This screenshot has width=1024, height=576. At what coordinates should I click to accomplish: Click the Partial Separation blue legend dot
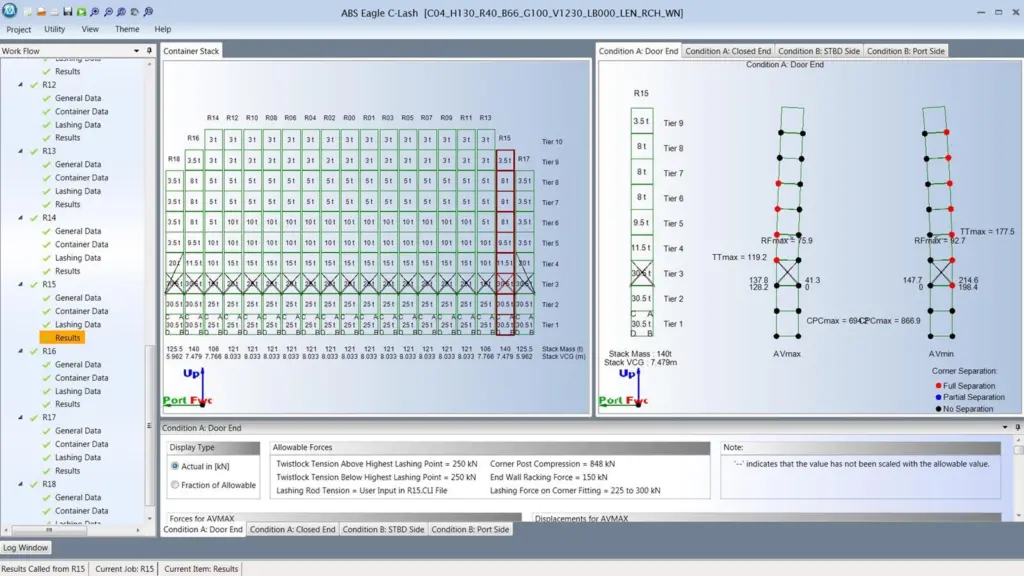coord(938,397)
